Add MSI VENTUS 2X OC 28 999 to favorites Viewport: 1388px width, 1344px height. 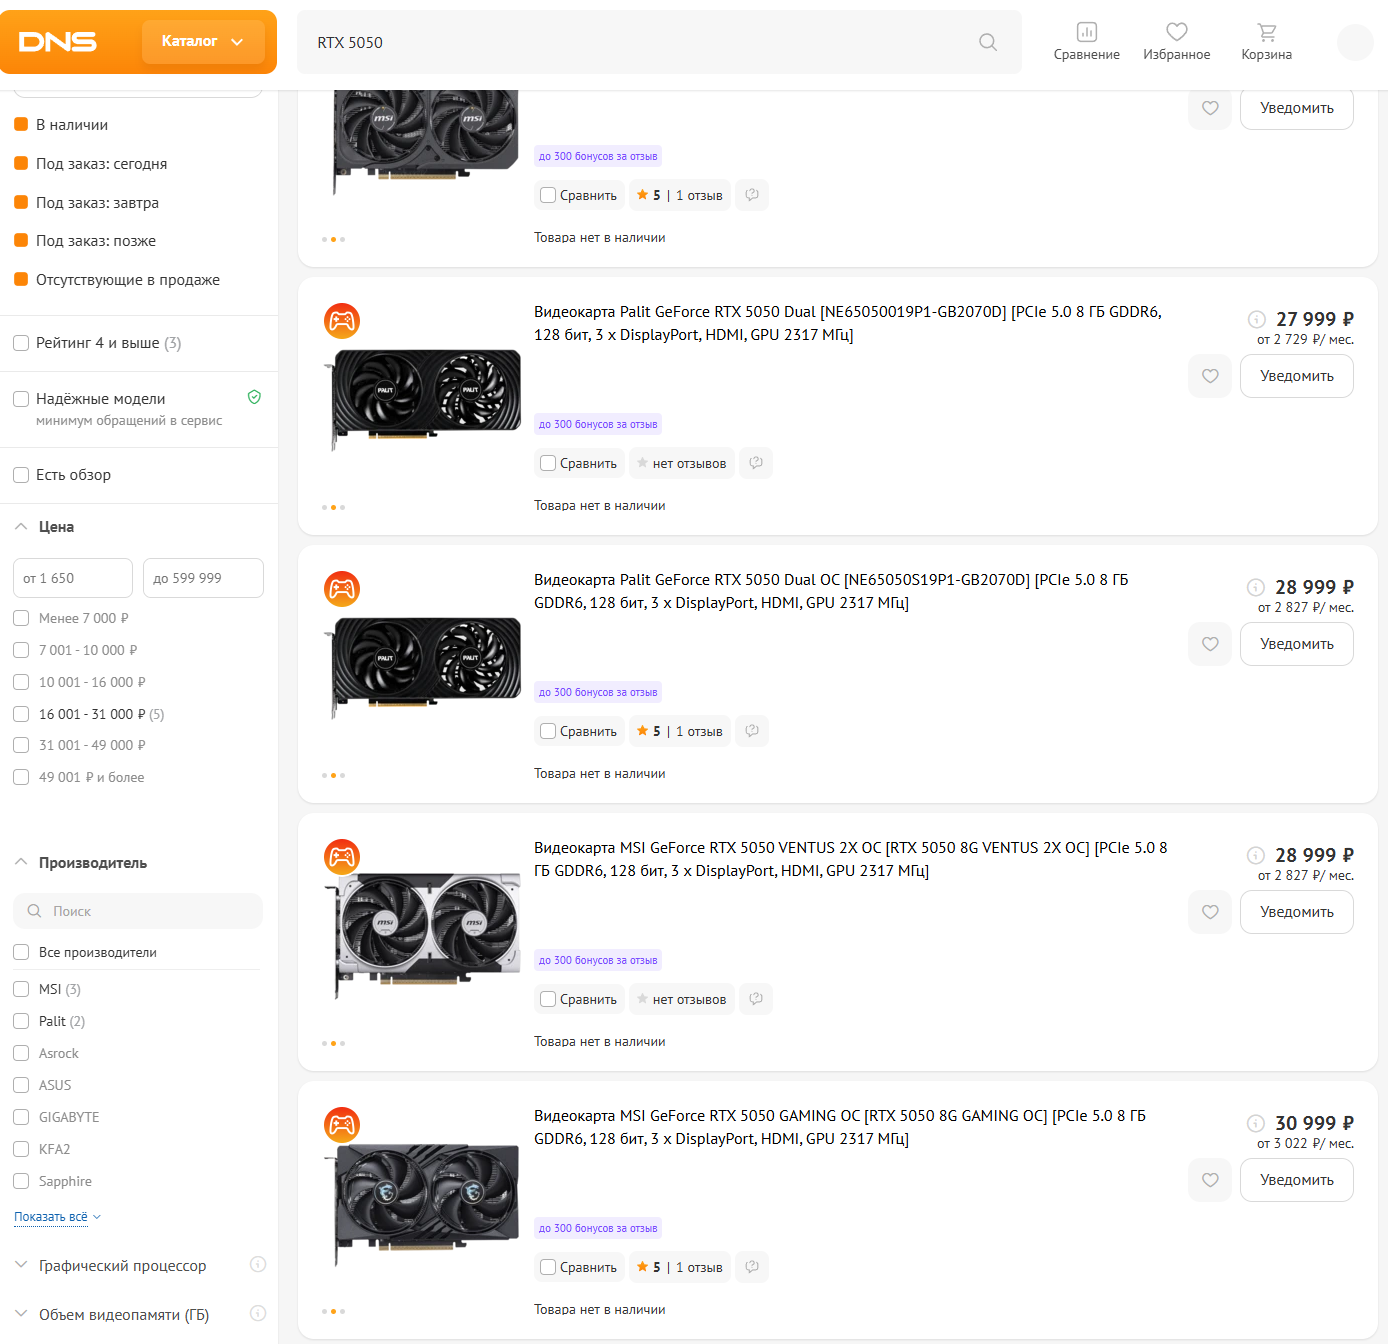(1210, 912)
